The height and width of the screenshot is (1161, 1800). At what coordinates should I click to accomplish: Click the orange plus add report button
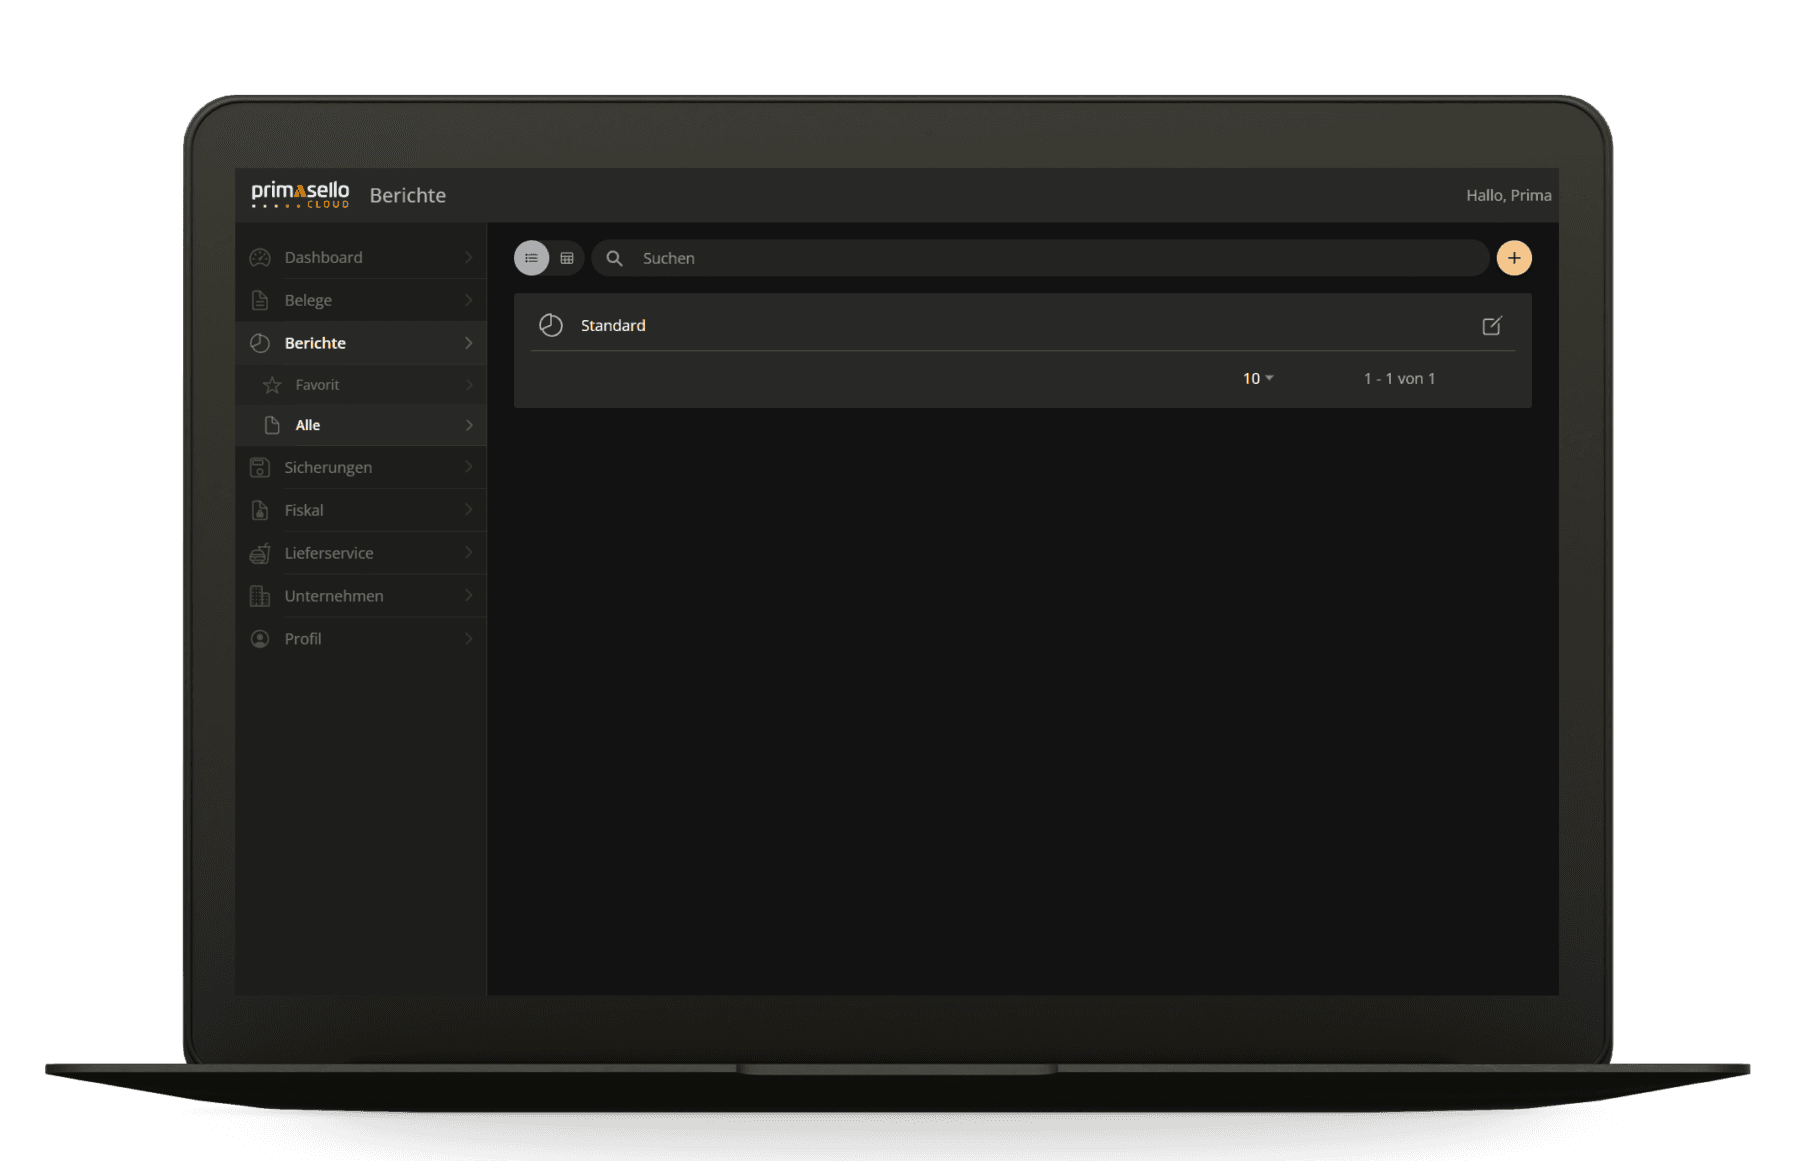coord(1513,258)
